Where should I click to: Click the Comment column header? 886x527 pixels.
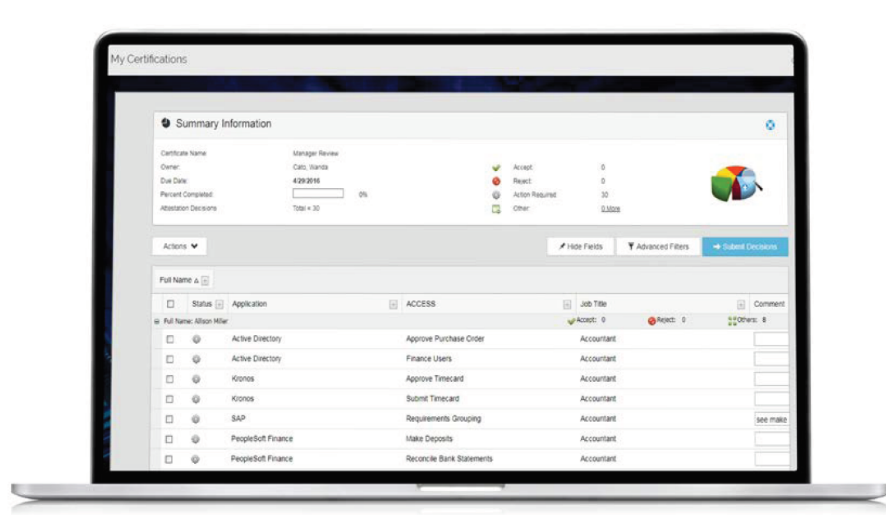[x=769, y=304]
